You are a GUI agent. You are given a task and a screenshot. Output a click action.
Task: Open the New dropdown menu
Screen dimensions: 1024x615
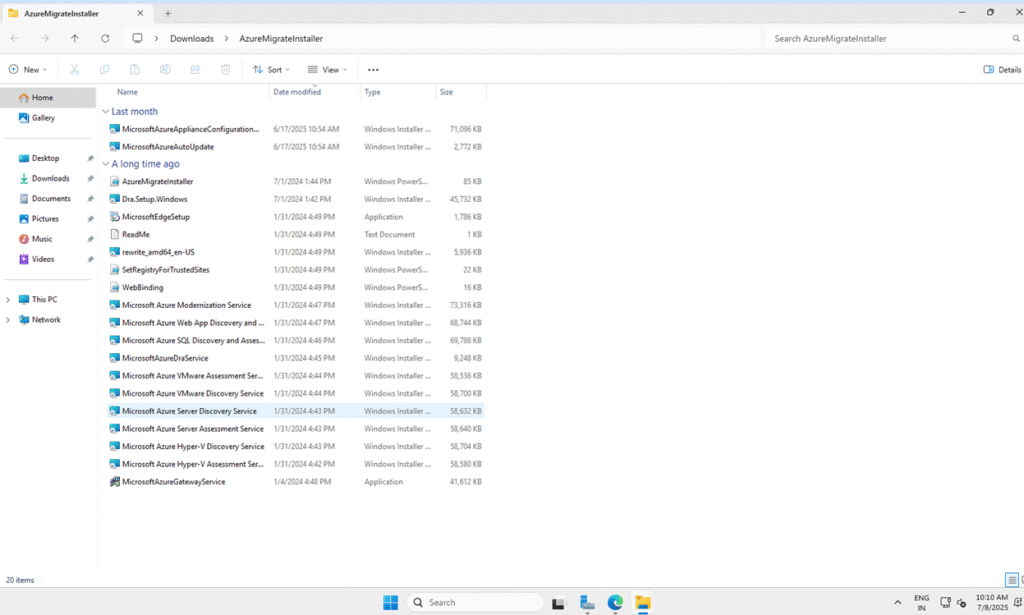point(28,70)
